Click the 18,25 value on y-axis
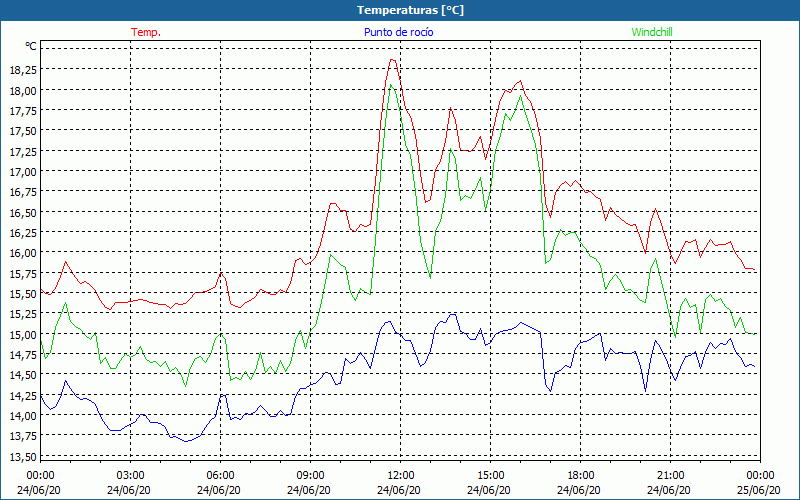Screen dimensions: 800x500 (22, 70)
